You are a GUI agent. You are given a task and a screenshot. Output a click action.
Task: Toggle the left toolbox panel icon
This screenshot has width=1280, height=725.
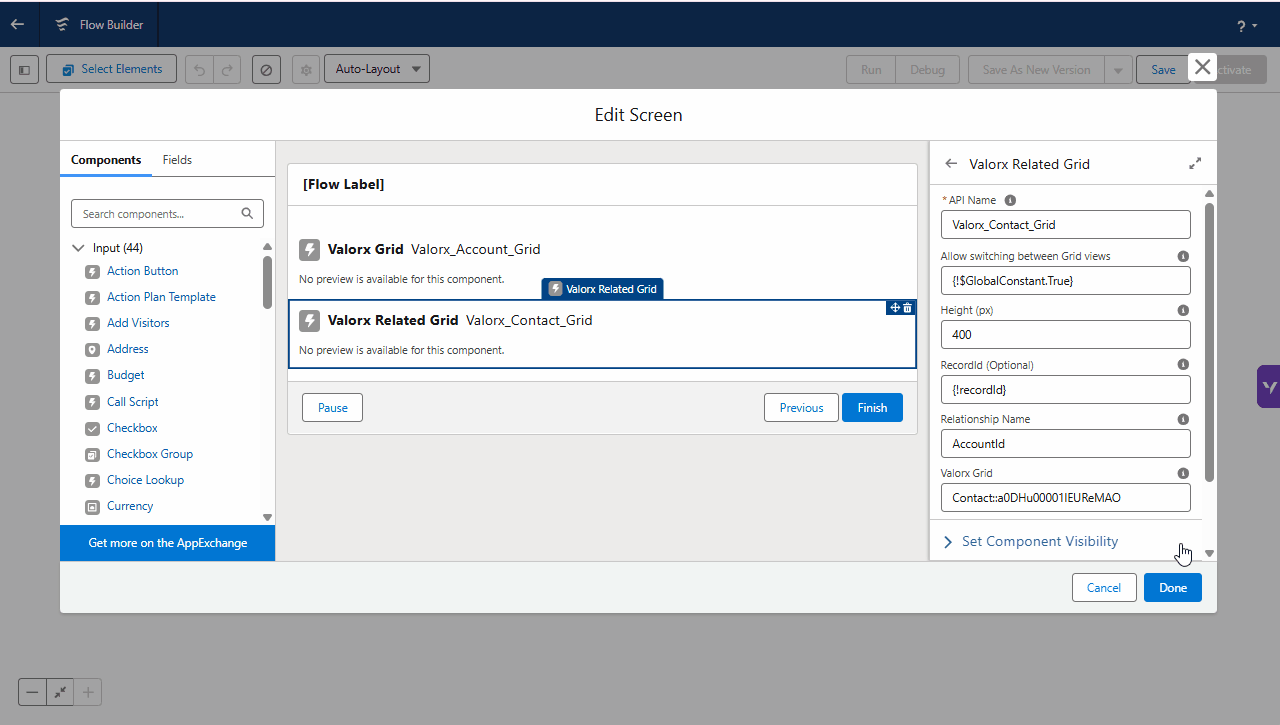(25, 70)
